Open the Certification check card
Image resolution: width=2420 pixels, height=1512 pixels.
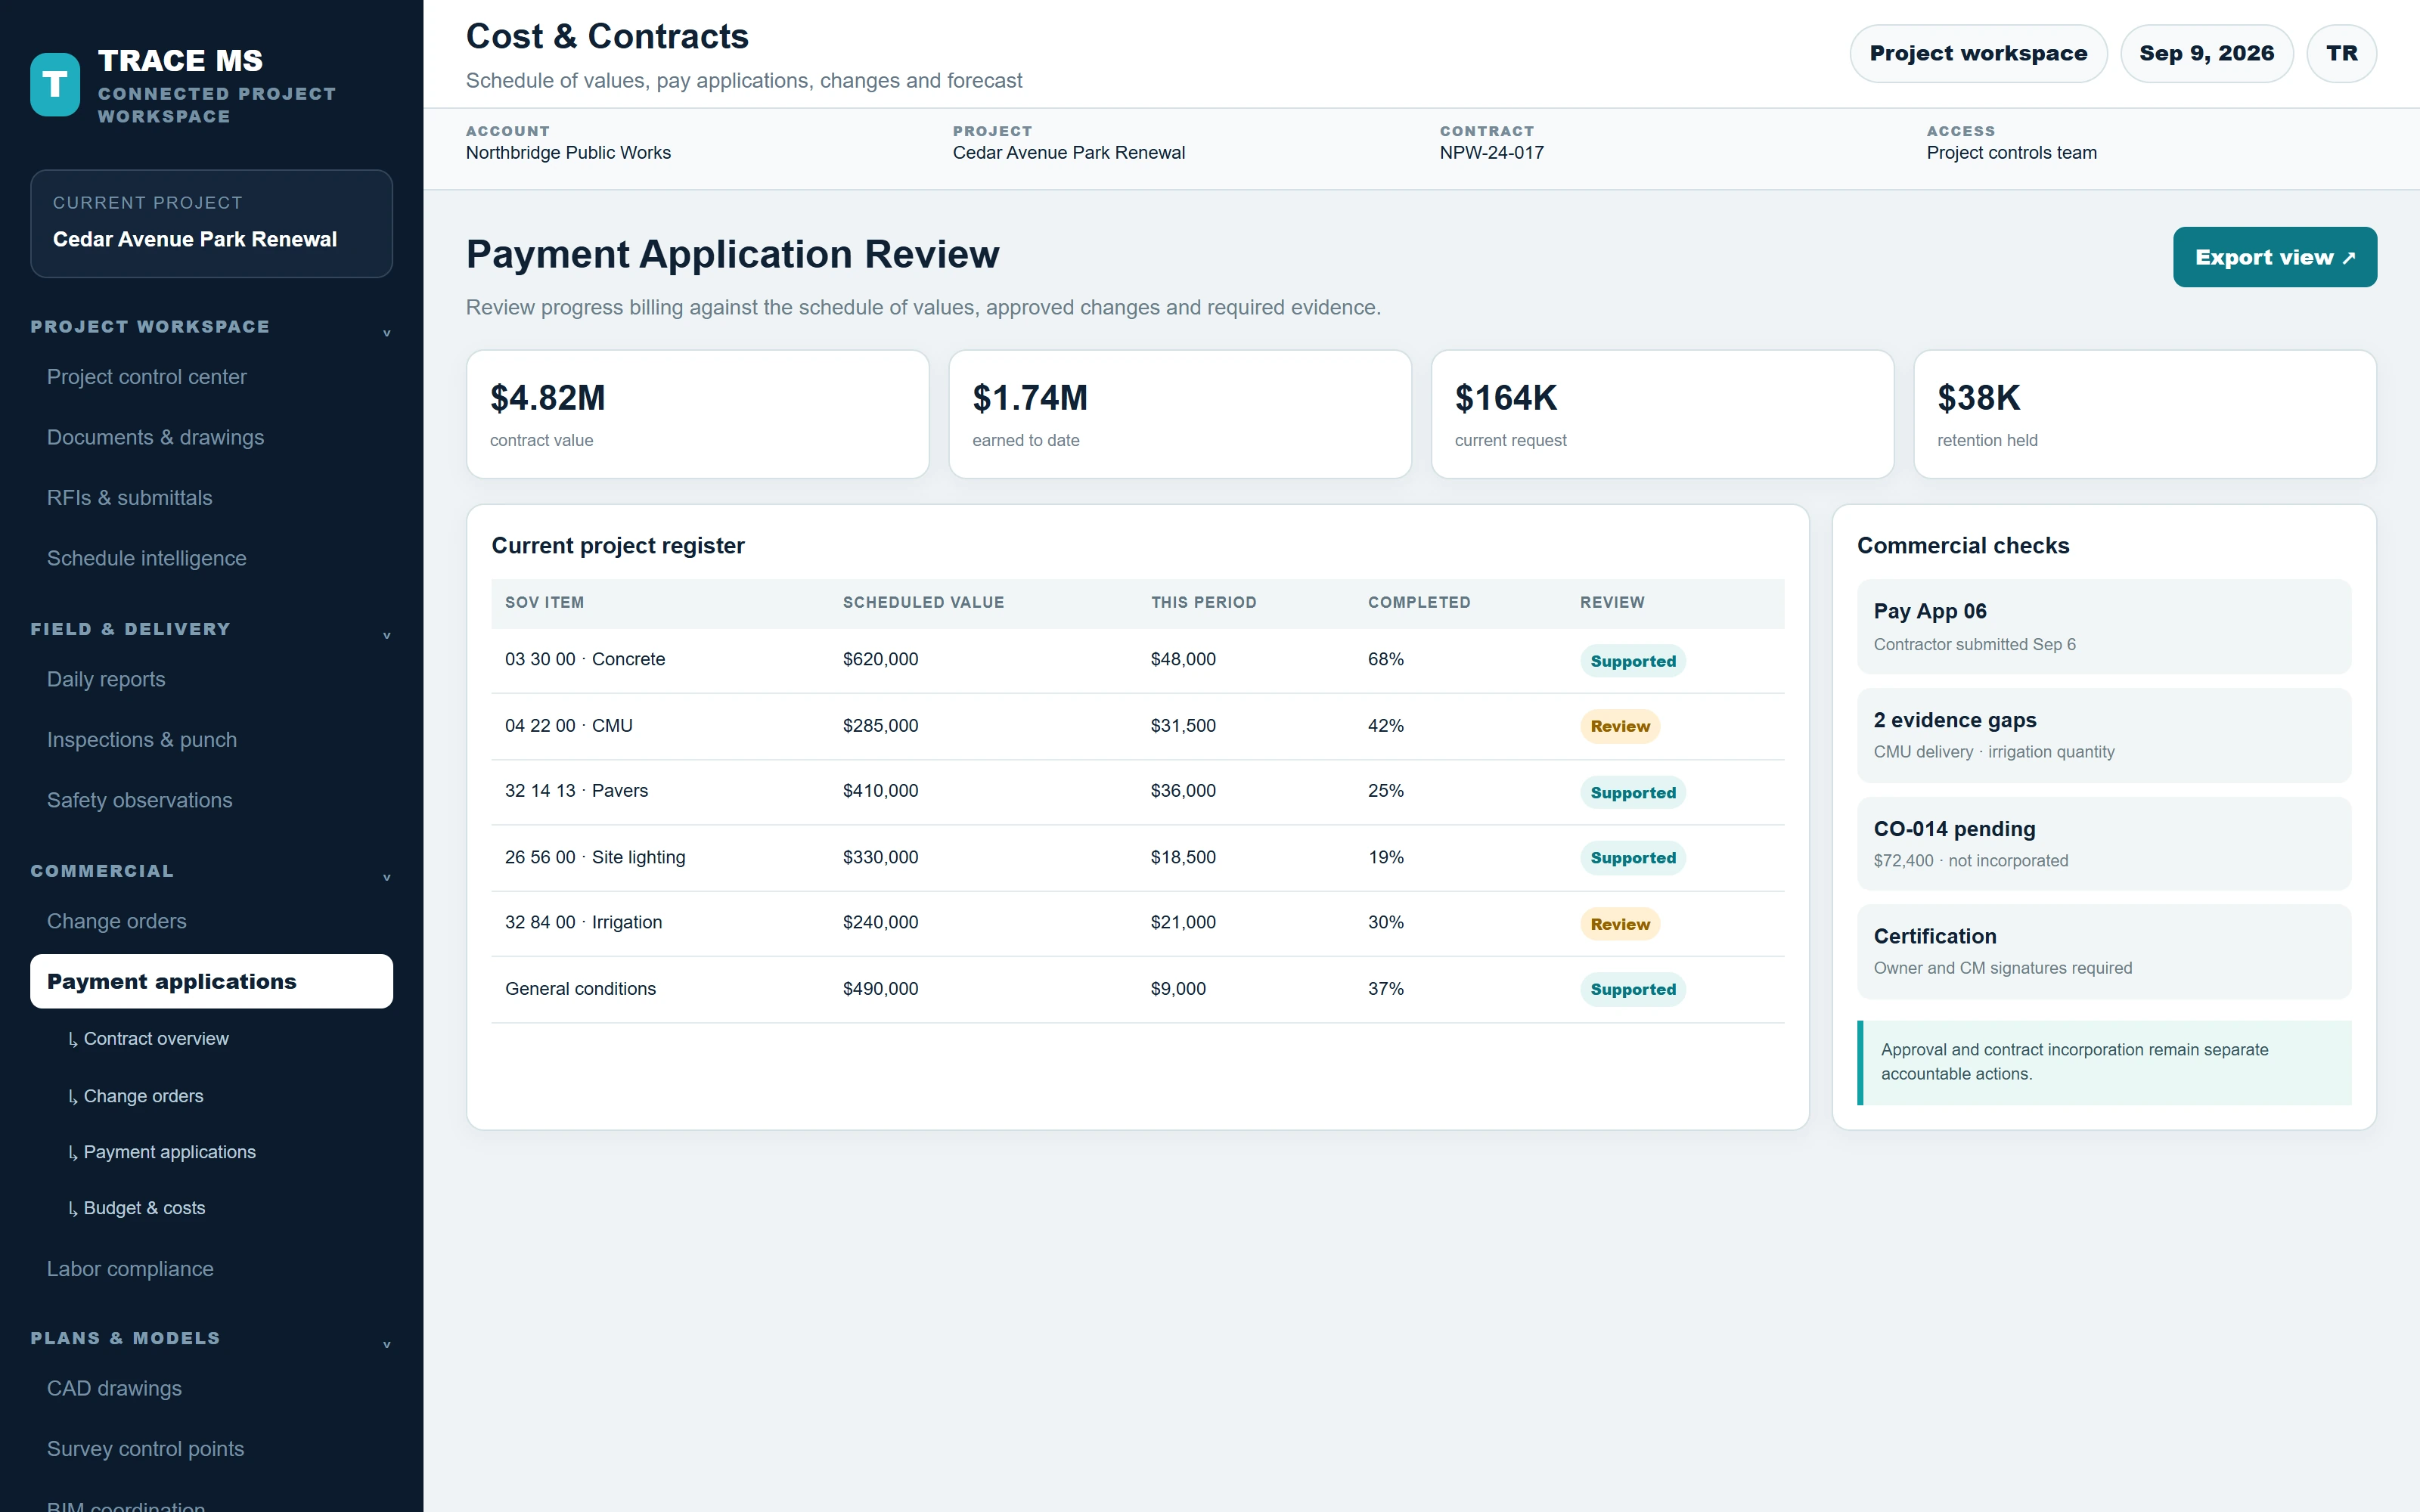click(x=2104, y=952)
